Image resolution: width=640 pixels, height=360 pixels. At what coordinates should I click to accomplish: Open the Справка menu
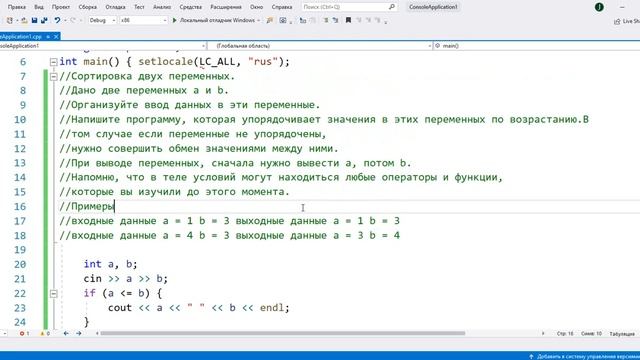282,7
